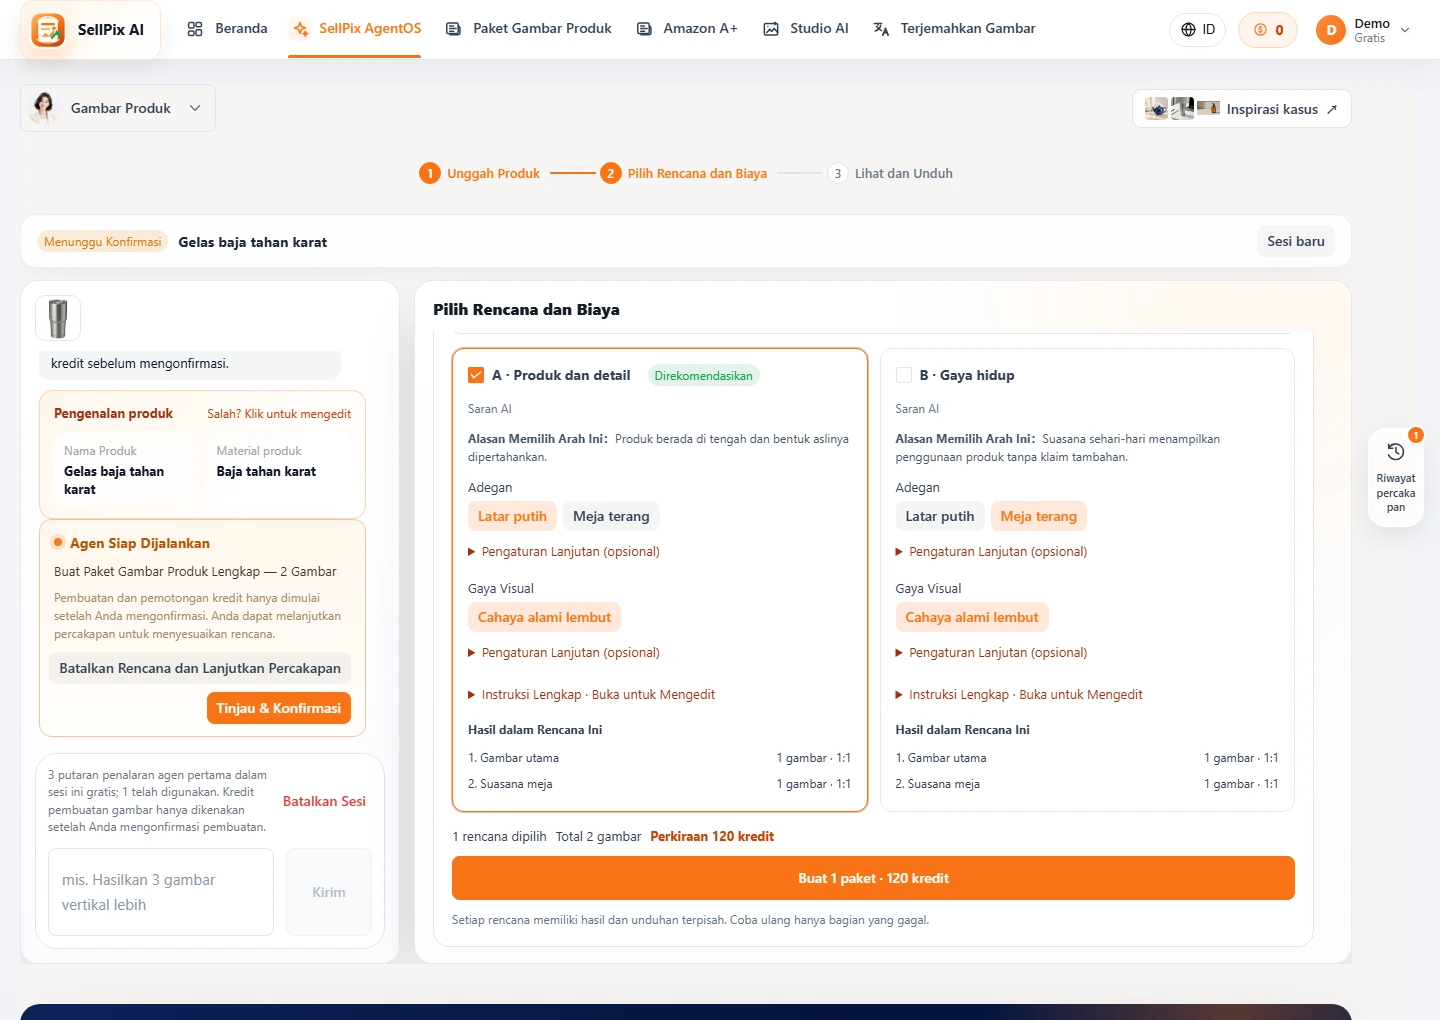Uncheck plan A Produk dan detail

[476, 375]
